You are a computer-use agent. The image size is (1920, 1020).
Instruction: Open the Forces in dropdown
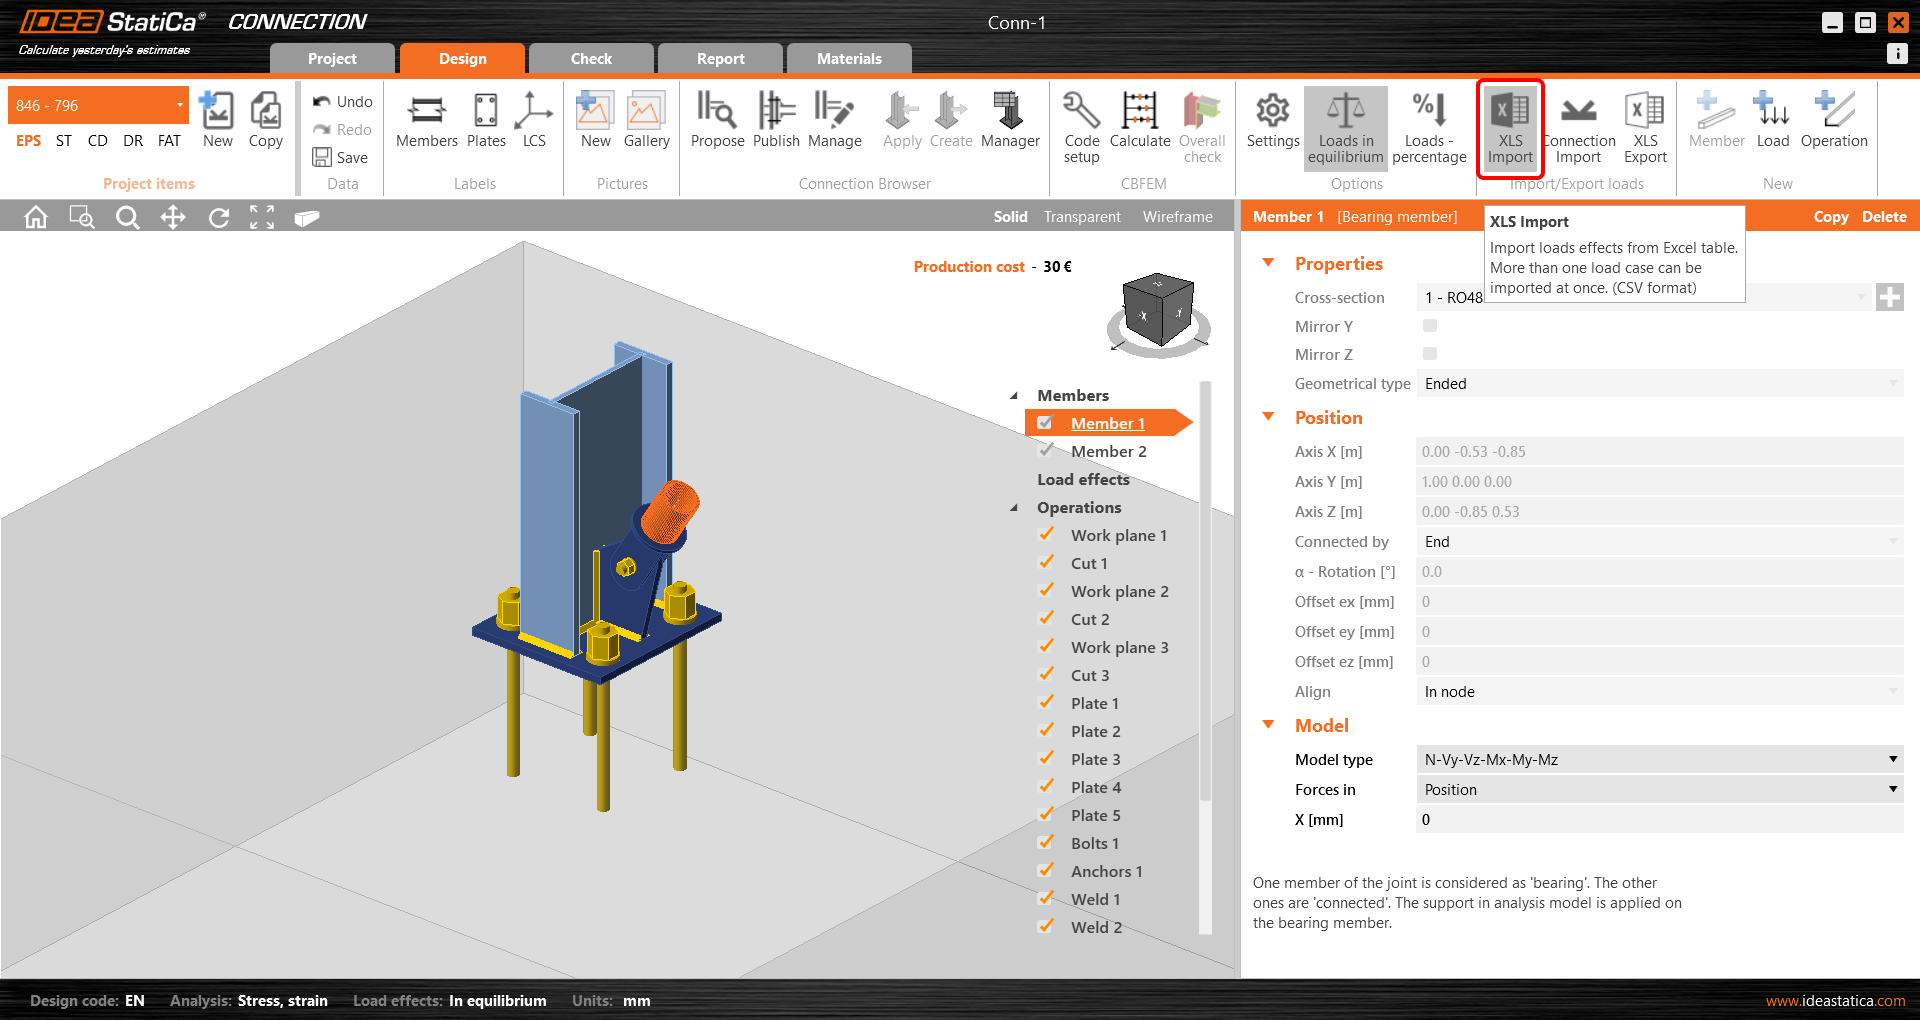click(1659, 790)
